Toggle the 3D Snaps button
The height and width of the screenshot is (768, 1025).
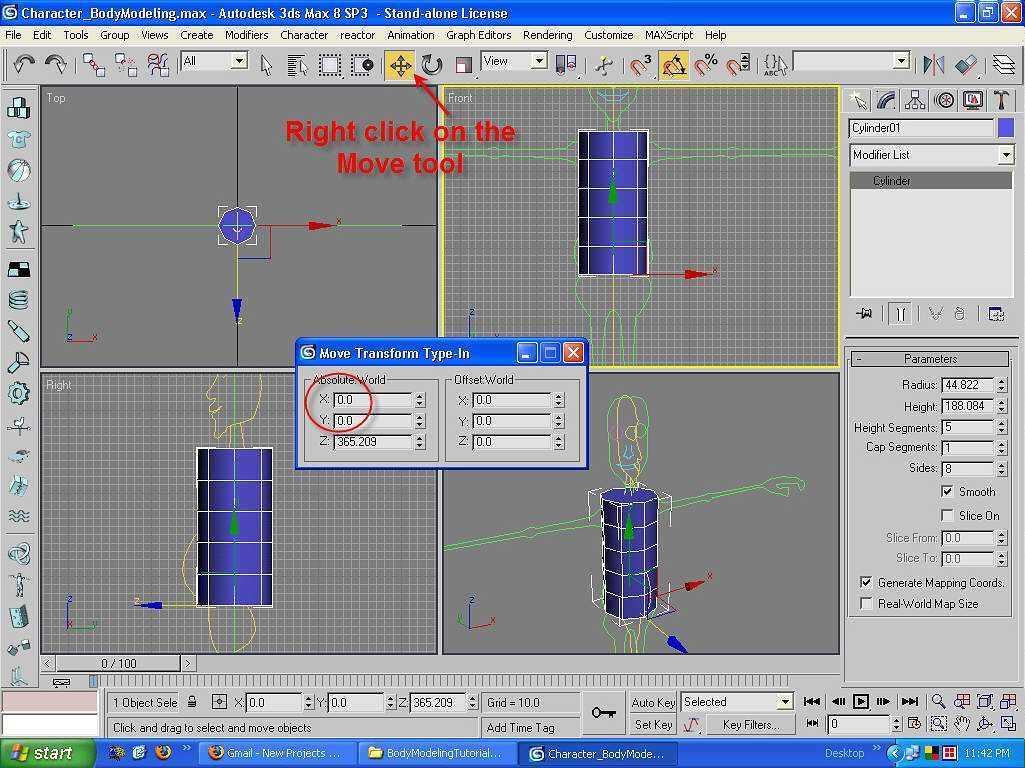[x=641, y=65]
